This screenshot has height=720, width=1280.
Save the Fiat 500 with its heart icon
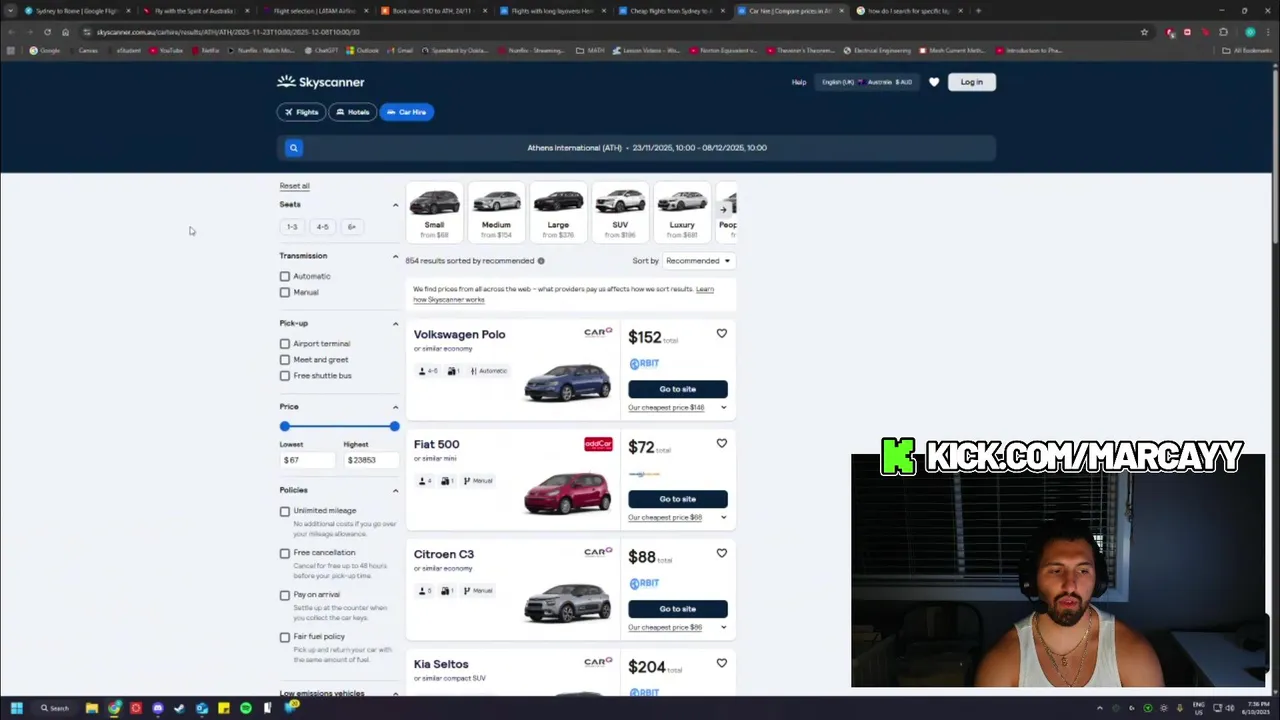click(x=721, y=443)
